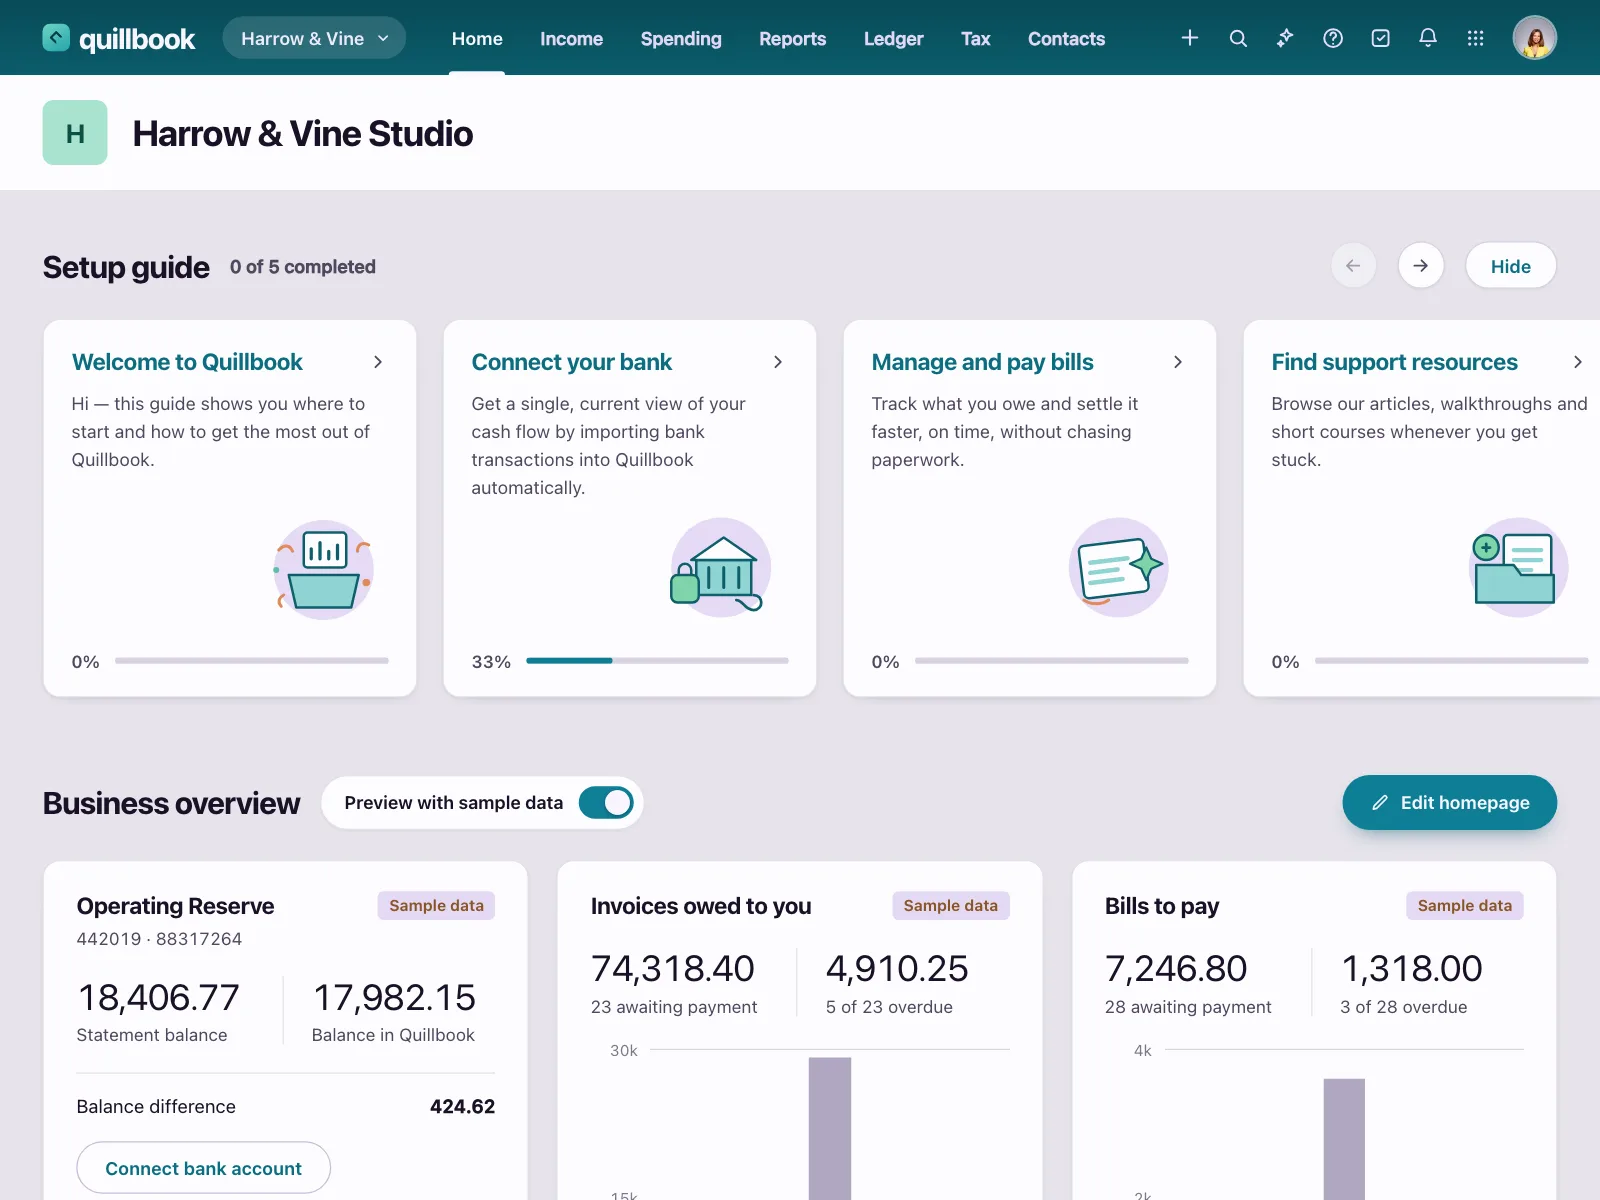Click the 424.62 balance difference value
1600x1200 pixels.
pyautogui.click(x=462, y=1106)
